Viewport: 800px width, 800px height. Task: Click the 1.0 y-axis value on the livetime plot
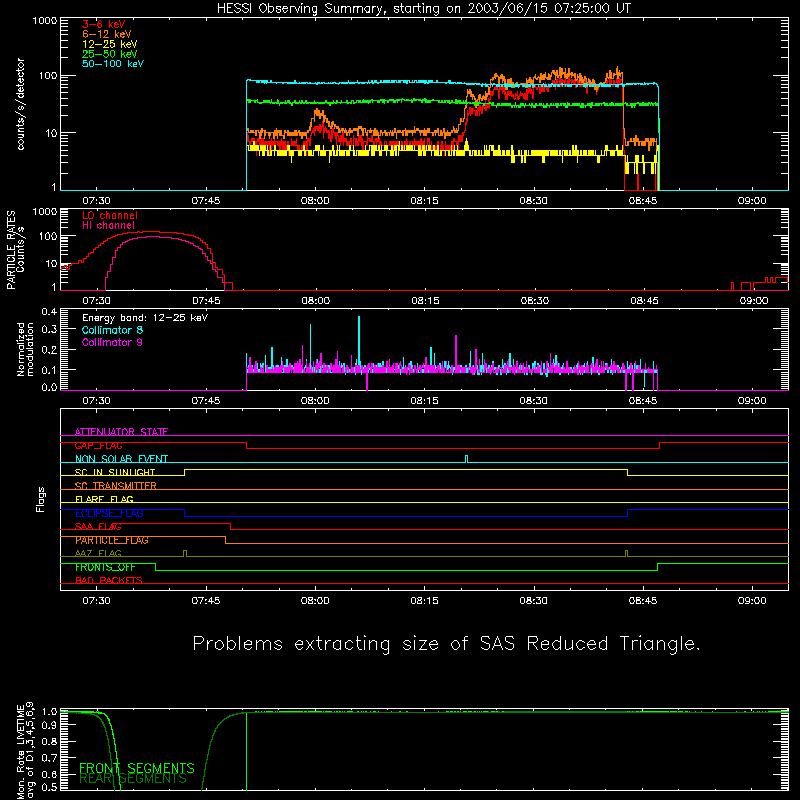pos(49,711)
